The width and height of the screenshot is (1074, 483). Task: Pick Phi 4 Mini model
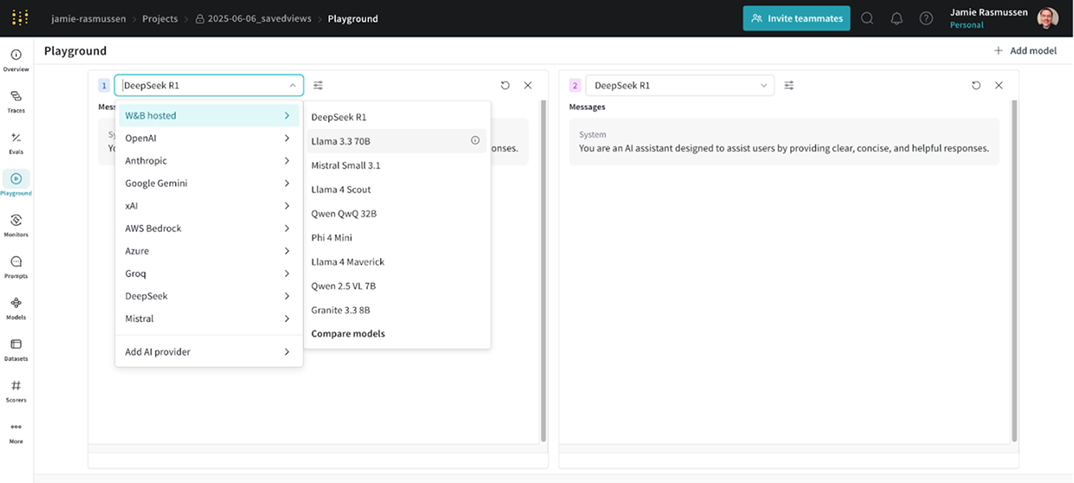point(397,238)
